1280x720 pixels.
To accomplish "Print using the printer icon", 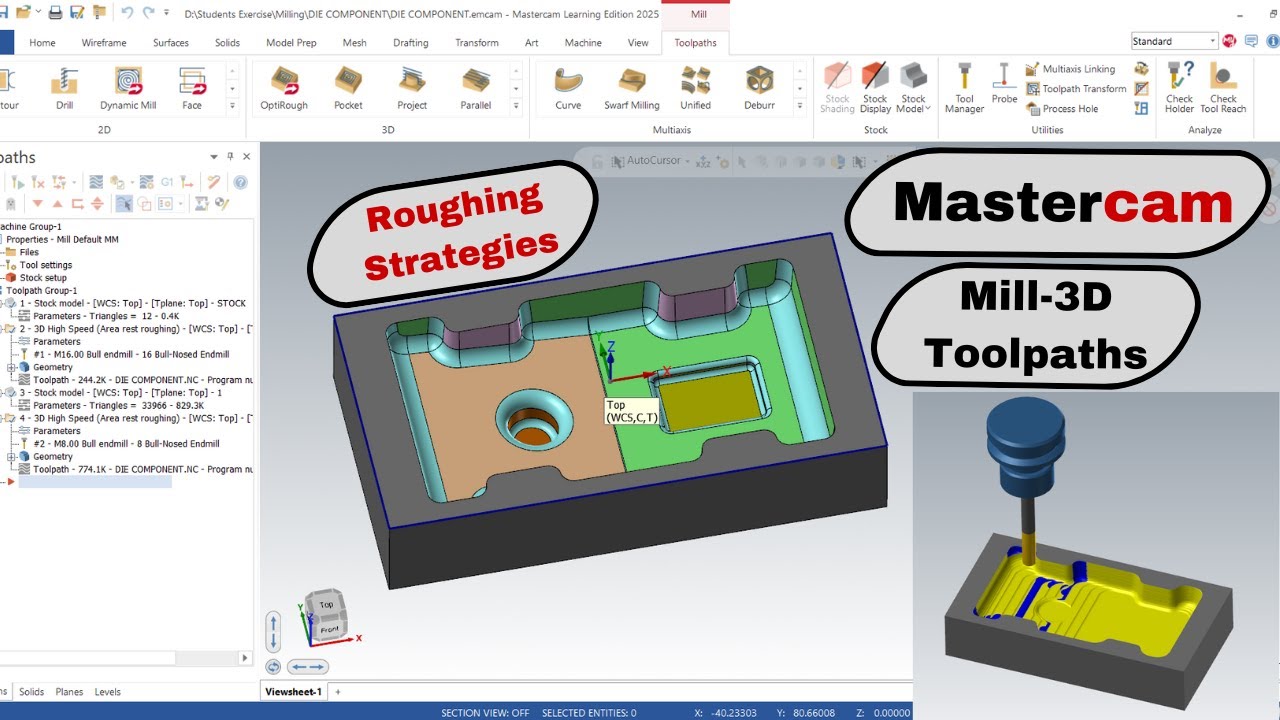I will [x=55, y=13].
